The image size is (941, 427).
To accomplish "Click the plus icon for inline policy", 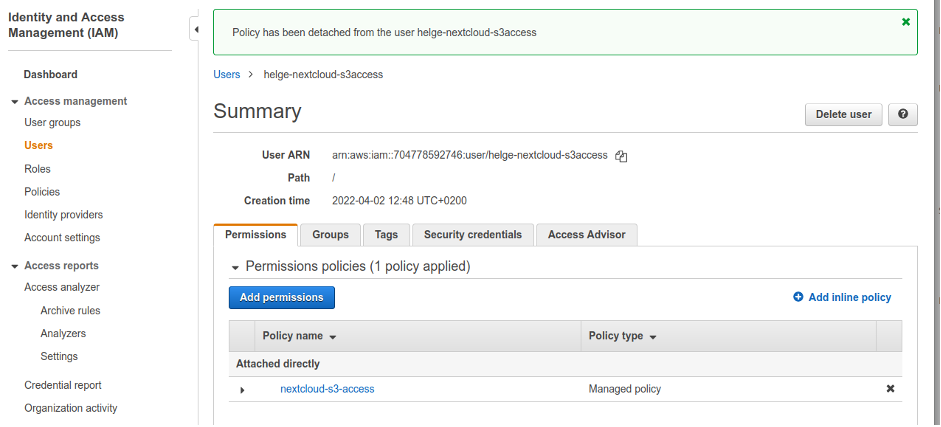I will tap(798, 297).
